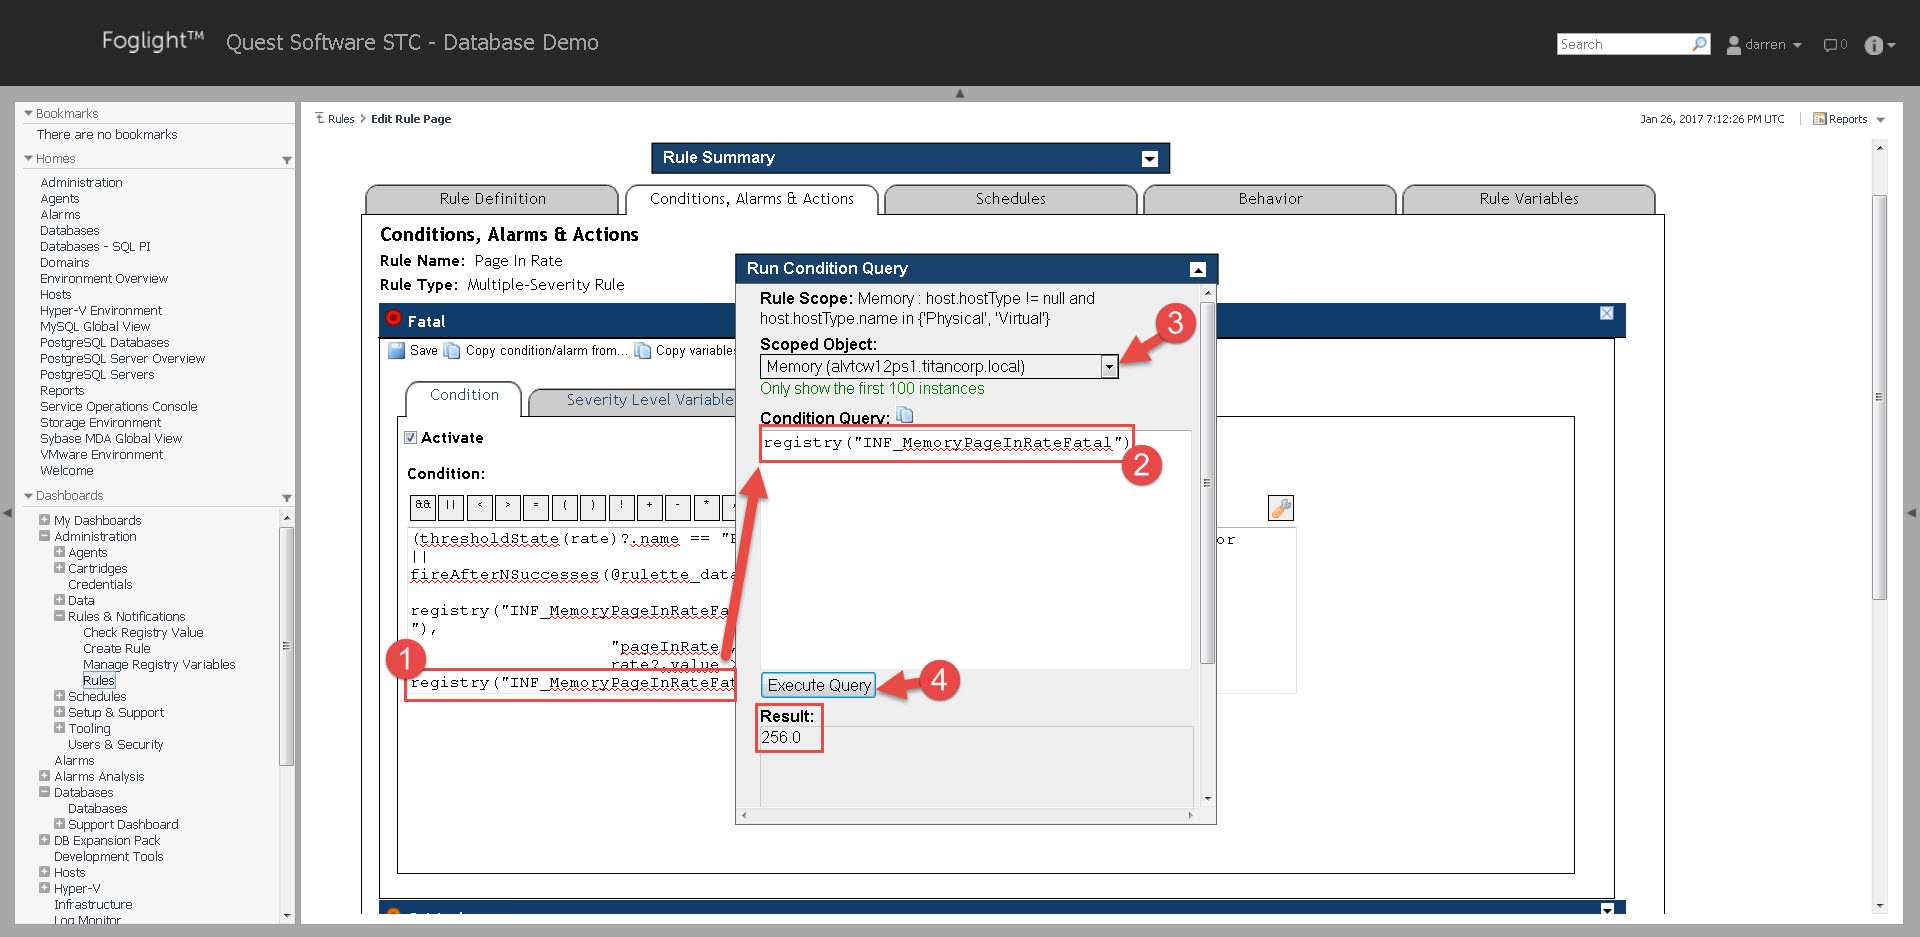Open the Scoped Object dropdown
Image resolution: width=1920 pixels, height=937 pixels.
[1108, 367]
